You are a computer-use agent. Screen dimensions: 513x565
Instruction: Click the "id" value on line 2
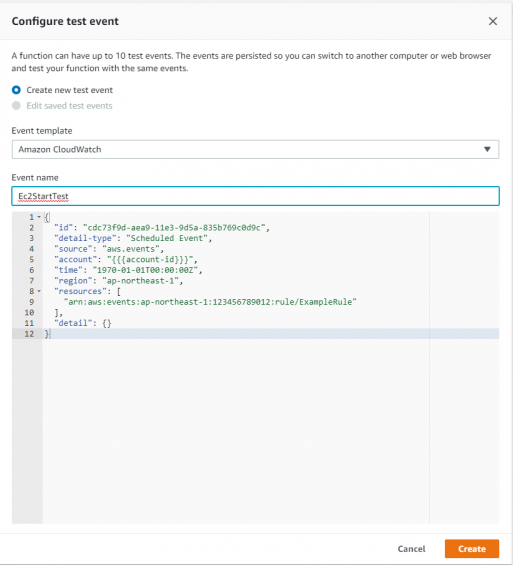(174, 228)
